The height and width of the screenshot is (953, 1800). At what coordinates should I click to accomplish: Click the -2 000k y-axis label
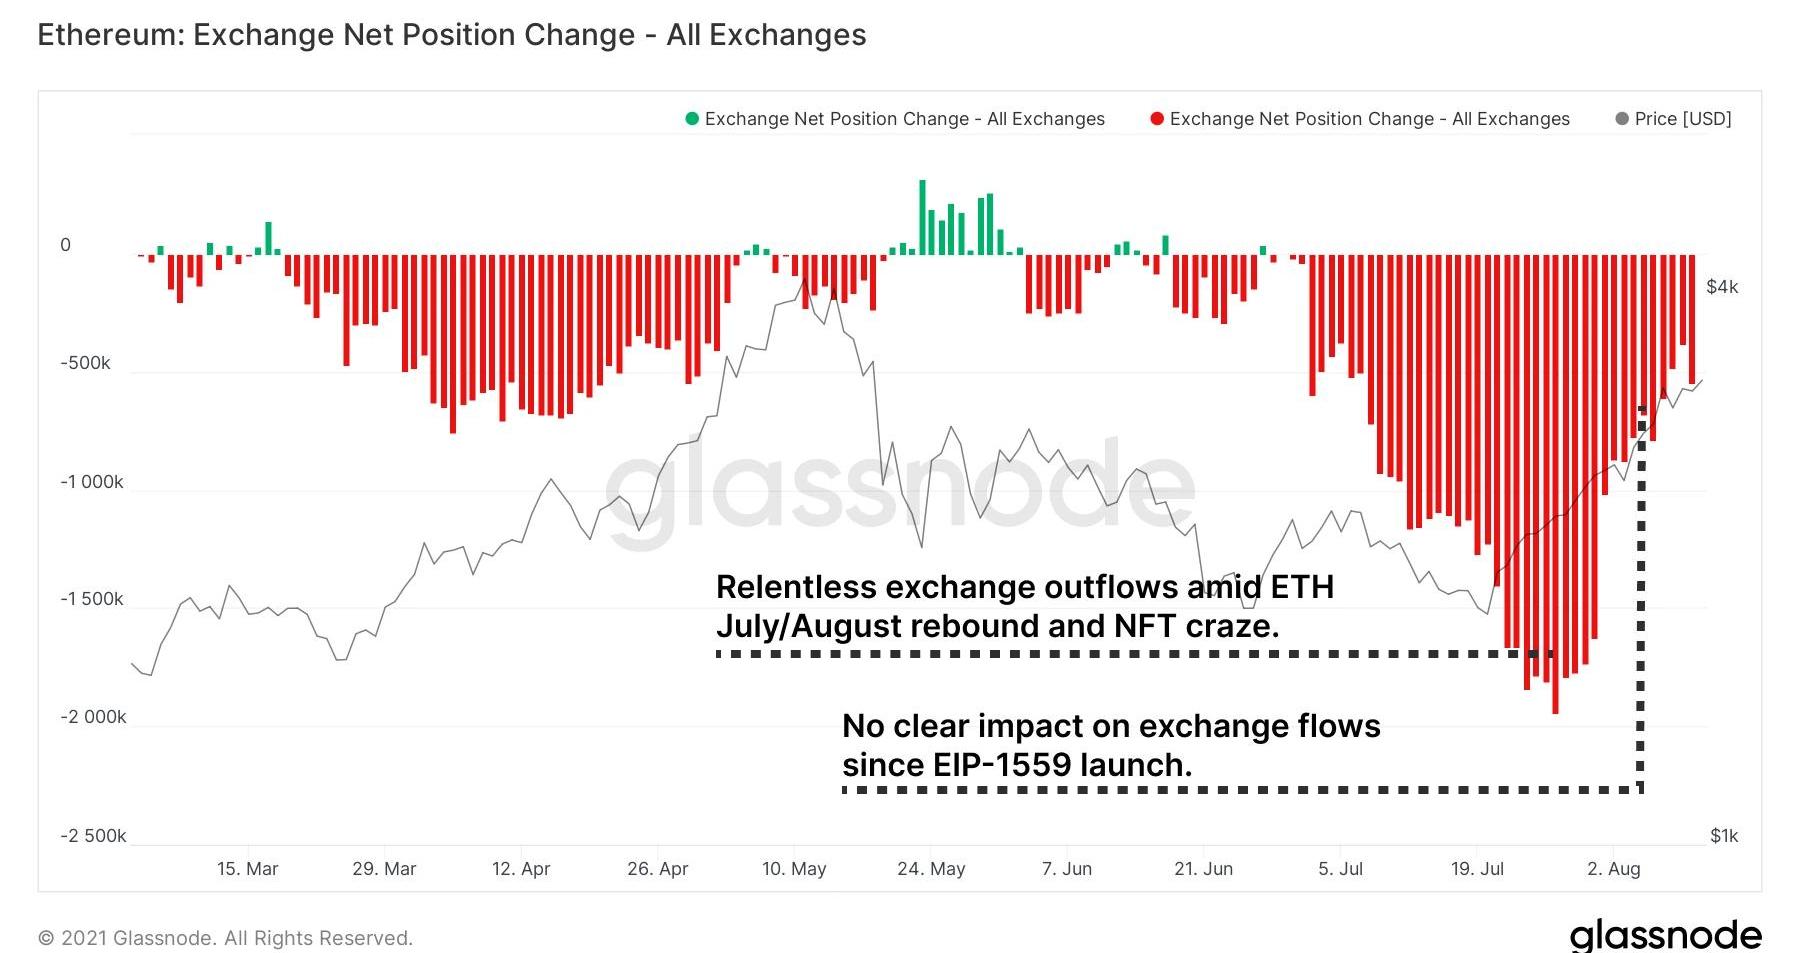pyautogui.click(x=93, y=717)
